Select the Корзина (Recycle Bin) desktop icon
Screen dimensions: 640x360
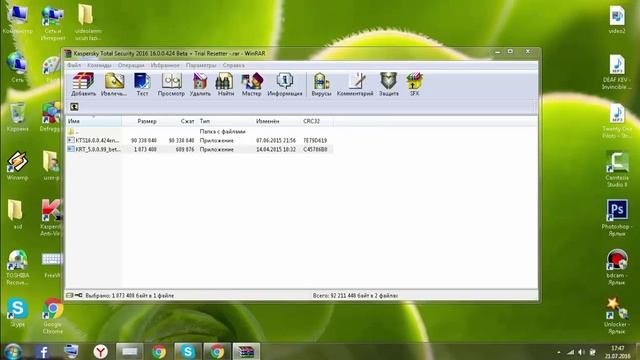pyautogui.click(x=17, y=117)
